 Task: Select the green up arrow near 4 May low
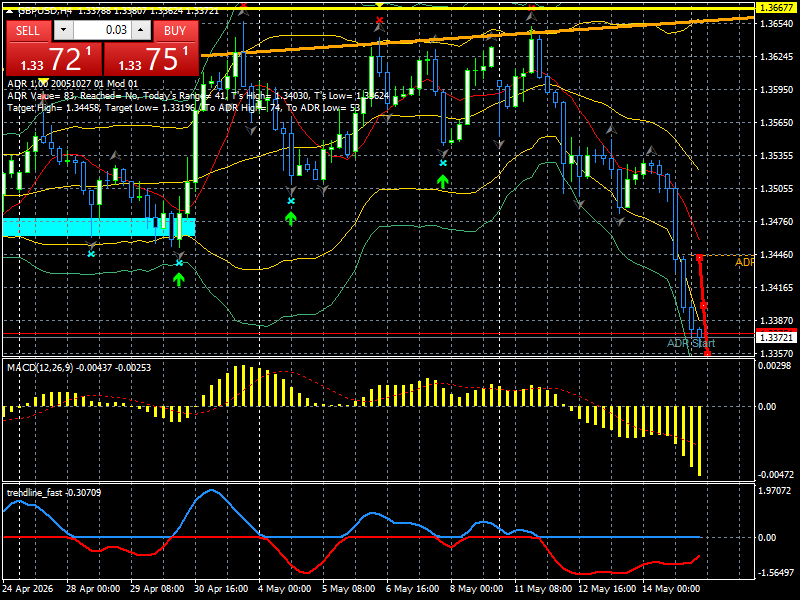coord(291,219)
